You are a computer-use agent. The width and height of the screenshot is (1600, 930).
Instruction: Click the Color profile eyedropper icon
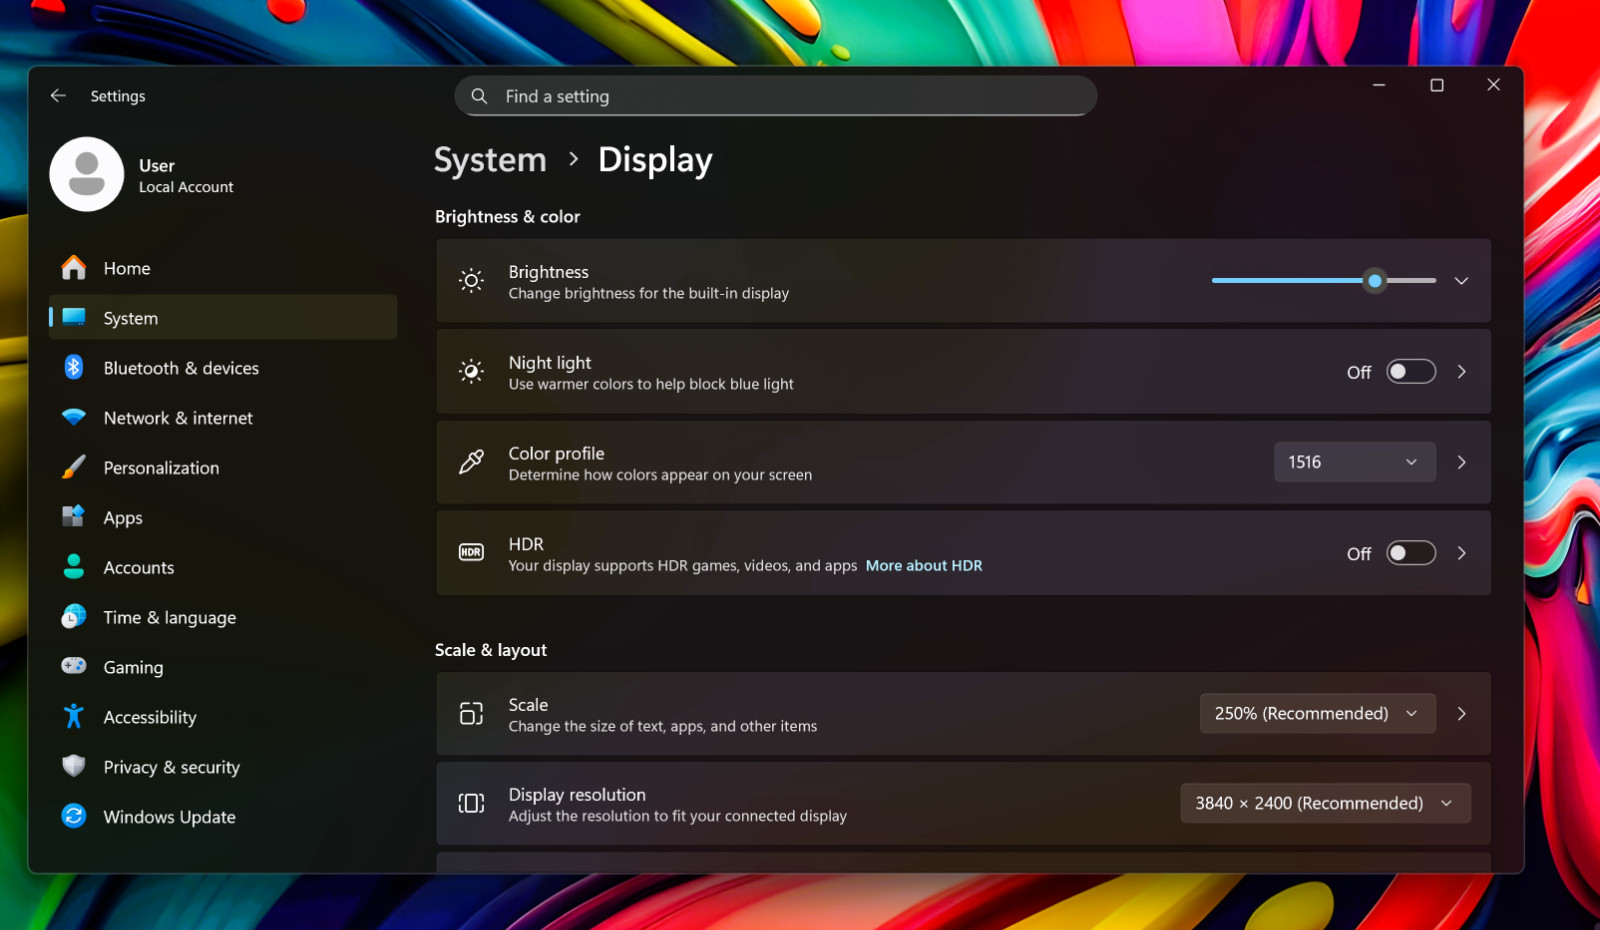(471, 462)
